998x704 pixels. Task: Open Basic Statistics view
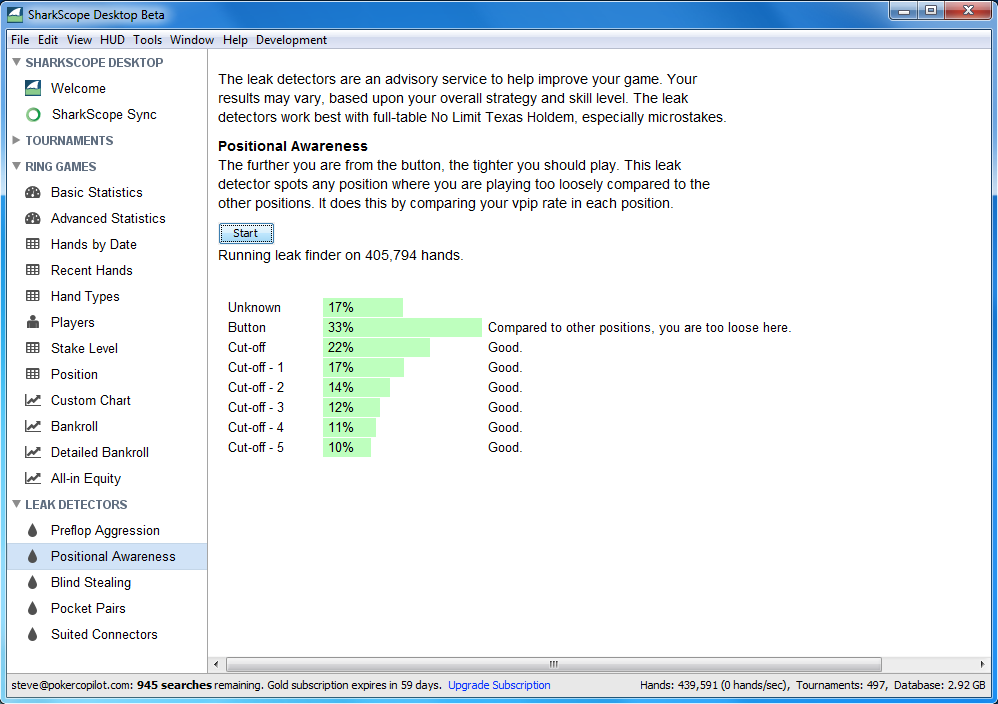pyautogui.click(x=97, y=192)
